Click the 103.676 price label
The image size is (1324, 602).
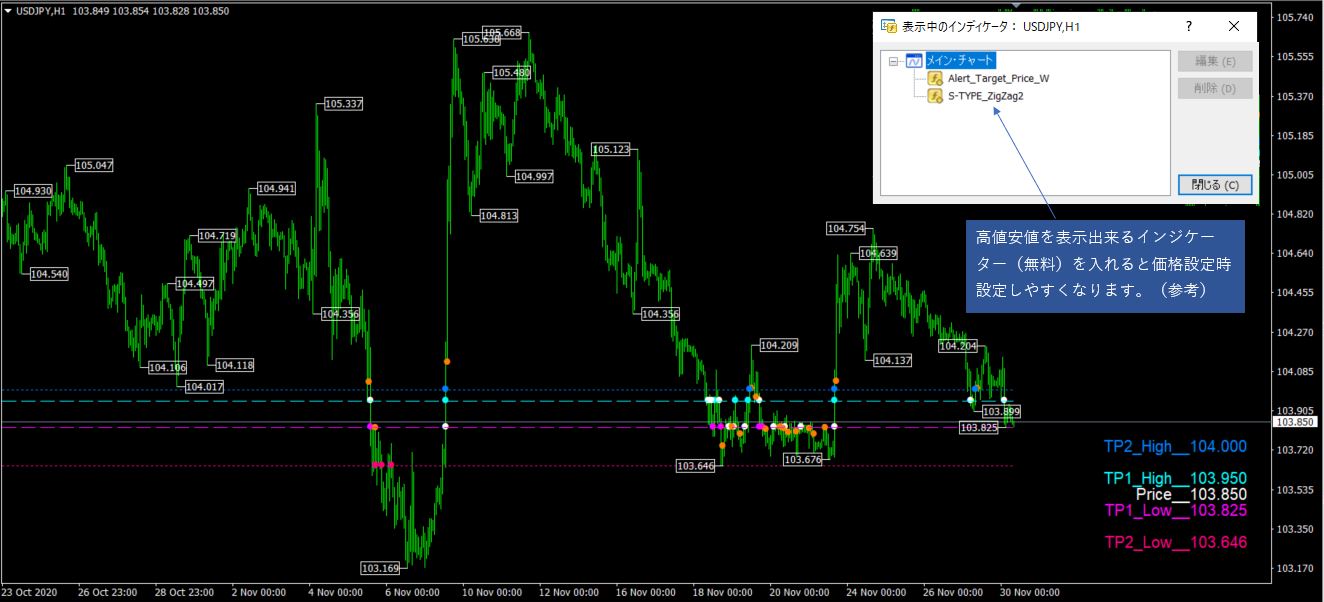802,460
